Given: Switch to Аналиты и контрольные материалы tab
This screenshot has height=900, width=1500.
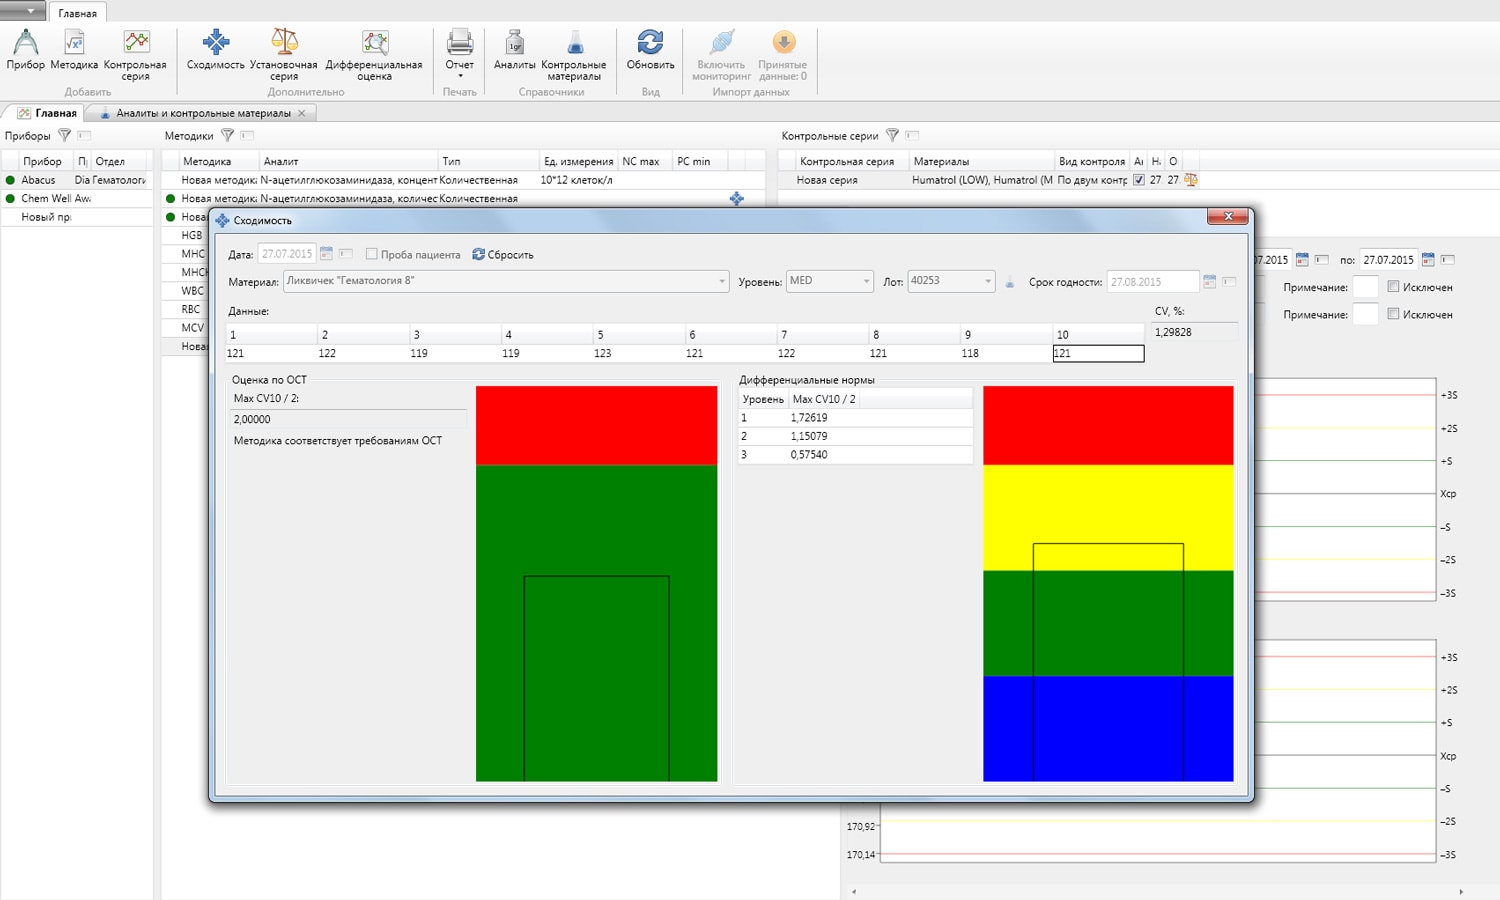Looking at the screenshot, I should tap(203, 113).
